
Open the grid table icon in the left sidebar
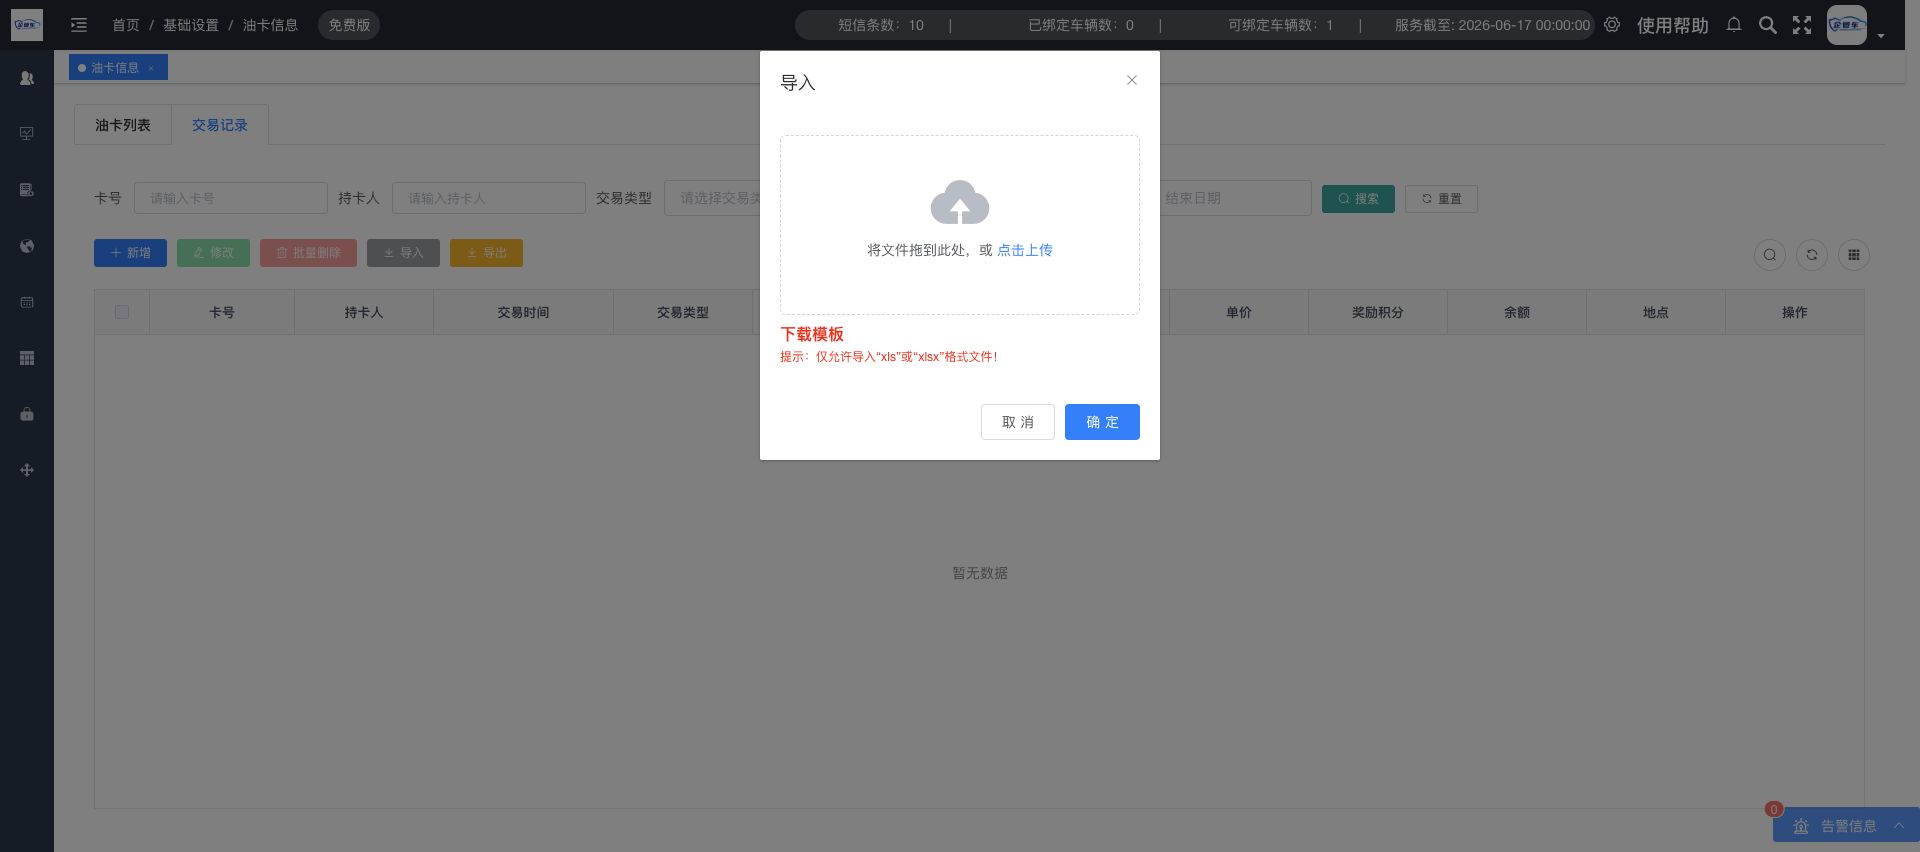[x=27, y=358]
